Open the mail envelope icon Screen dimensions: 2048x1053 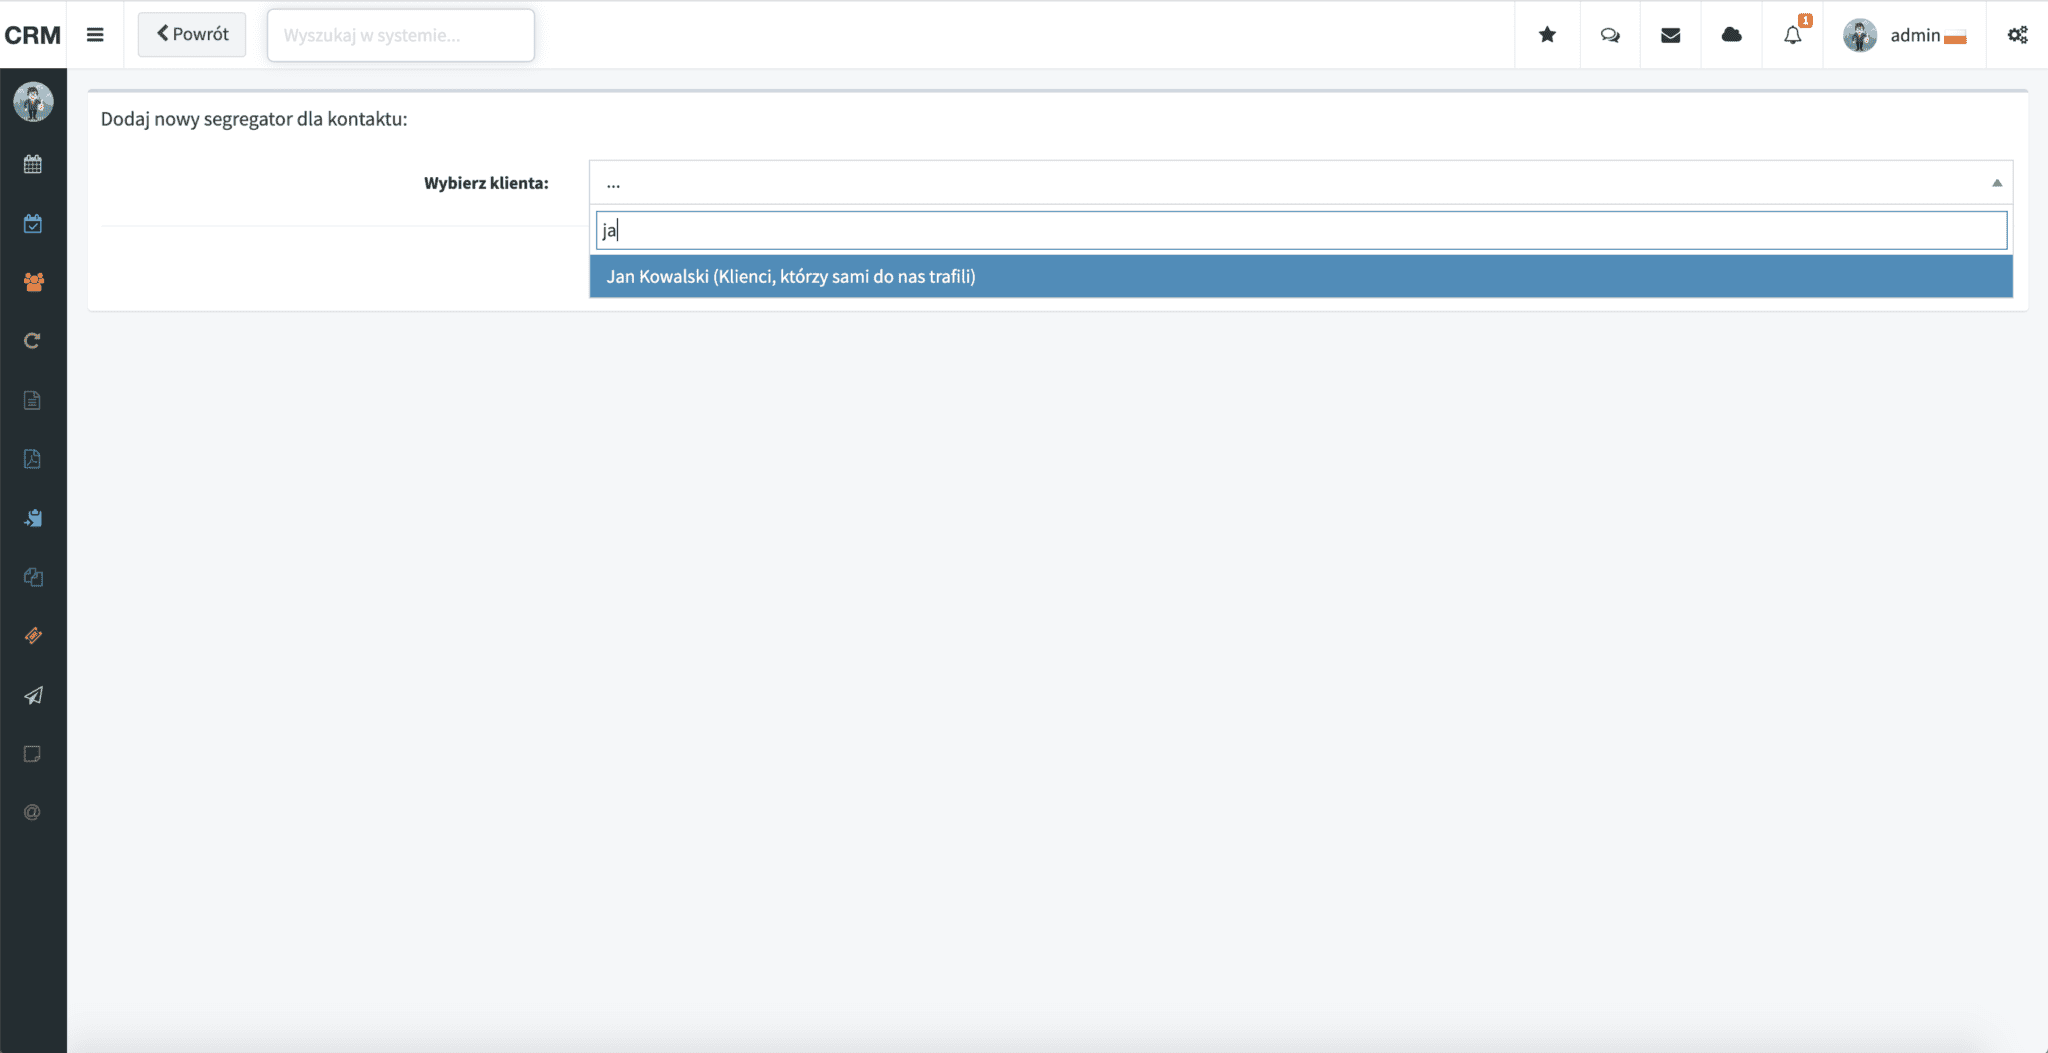coord(1670,35)
